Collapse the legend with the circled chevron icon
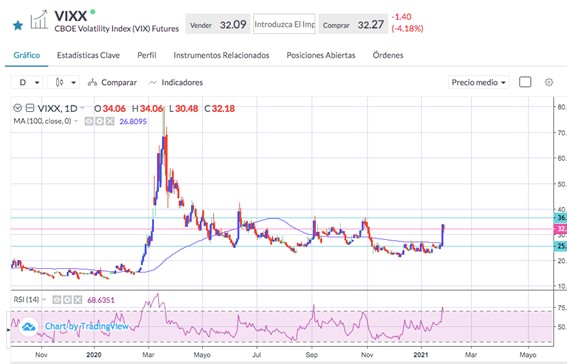The image size is (567, 364). click(x=17, y=108)
